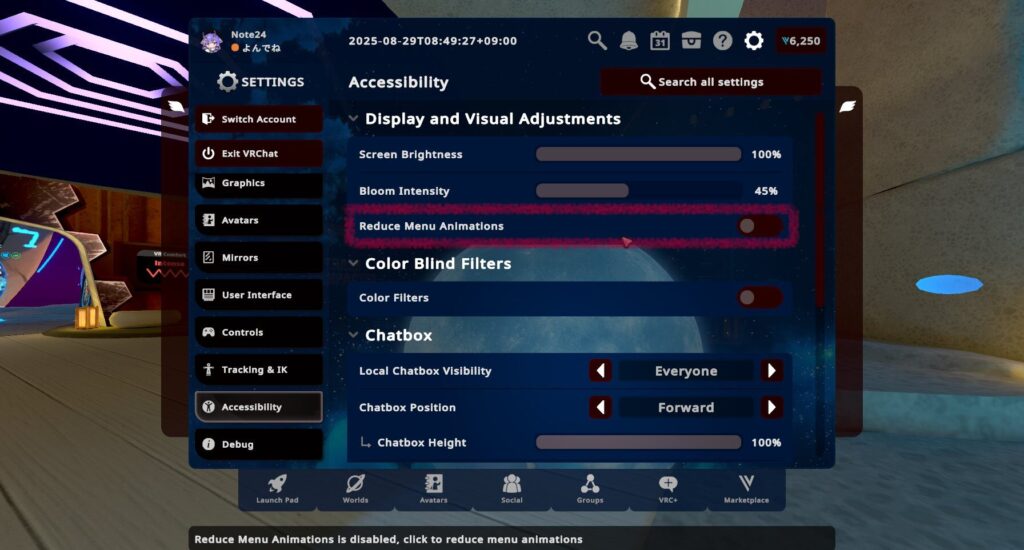Previous option for Local Chatbox Visibility
1024x550 pixels.
click(600, 371)
